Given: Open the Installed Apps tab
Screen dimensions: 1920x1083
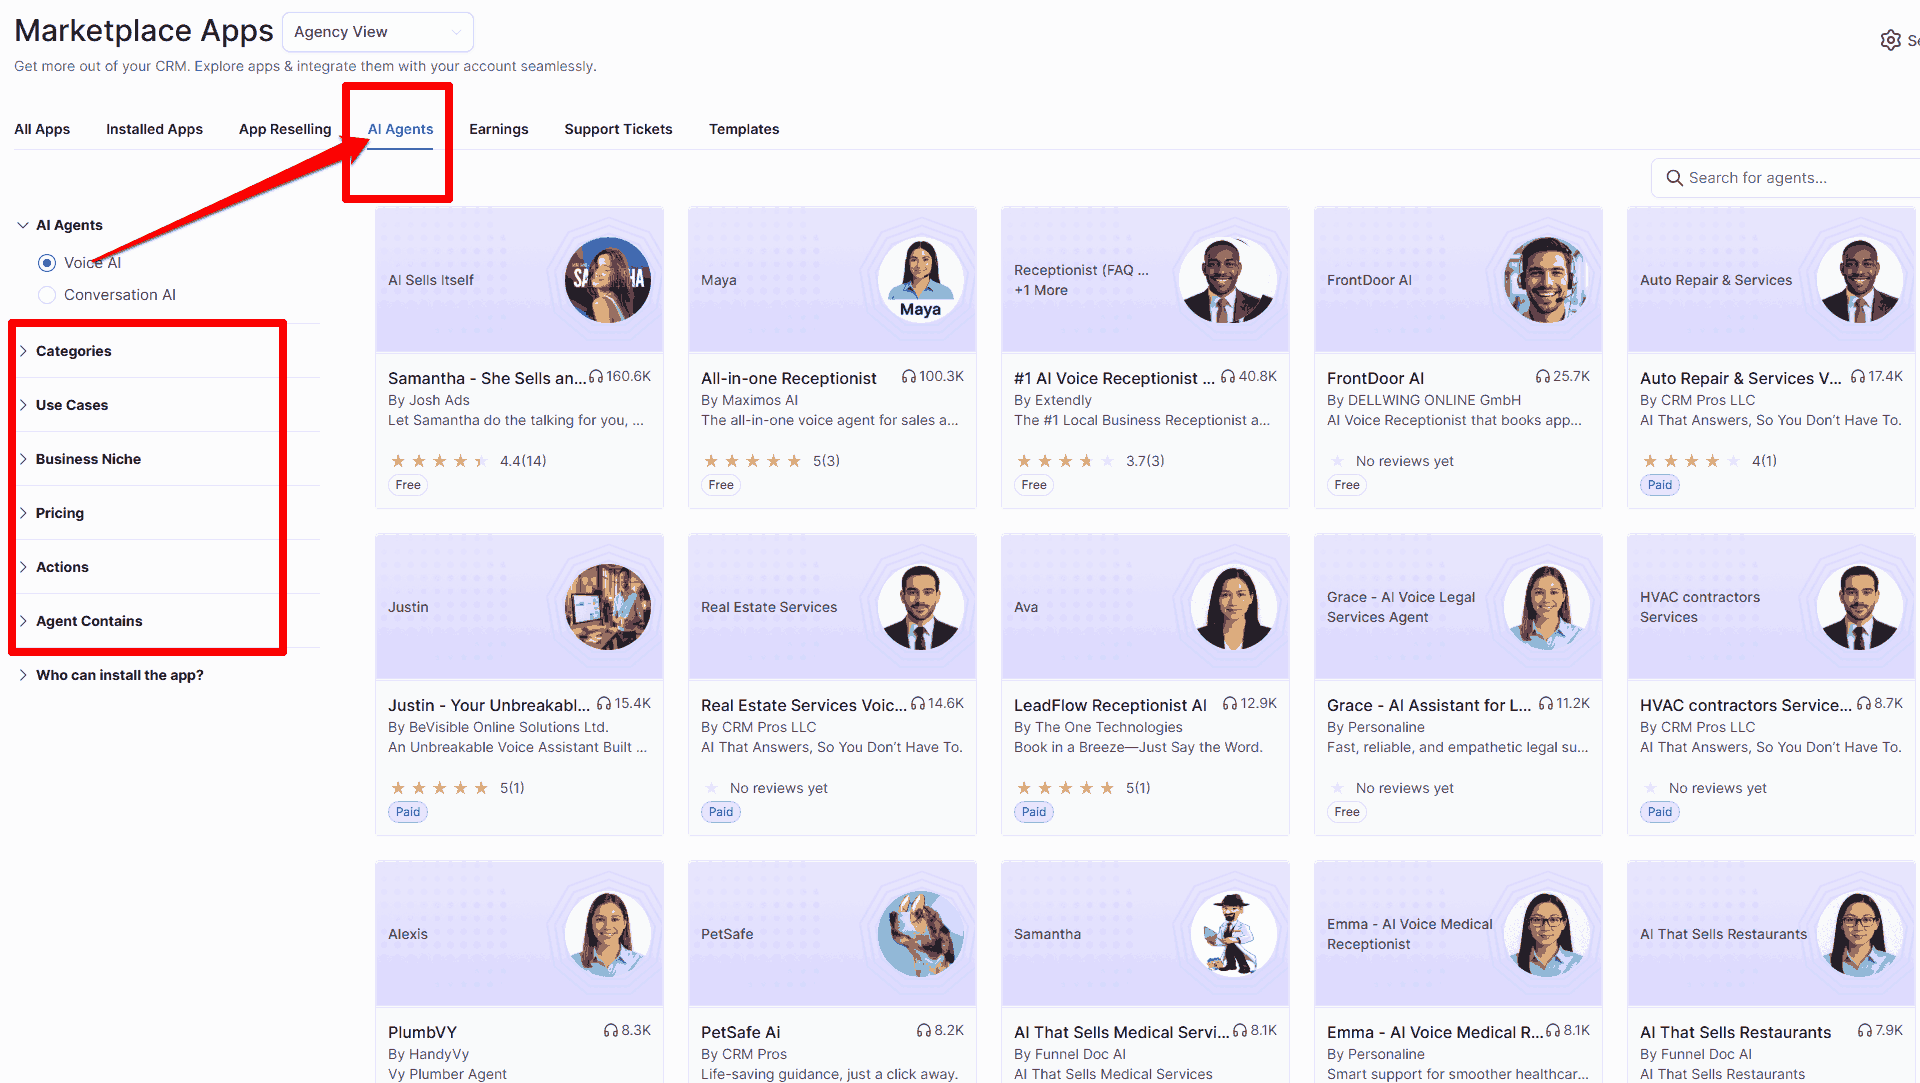Looking at the screenshot, I should [x=154, y=129].
